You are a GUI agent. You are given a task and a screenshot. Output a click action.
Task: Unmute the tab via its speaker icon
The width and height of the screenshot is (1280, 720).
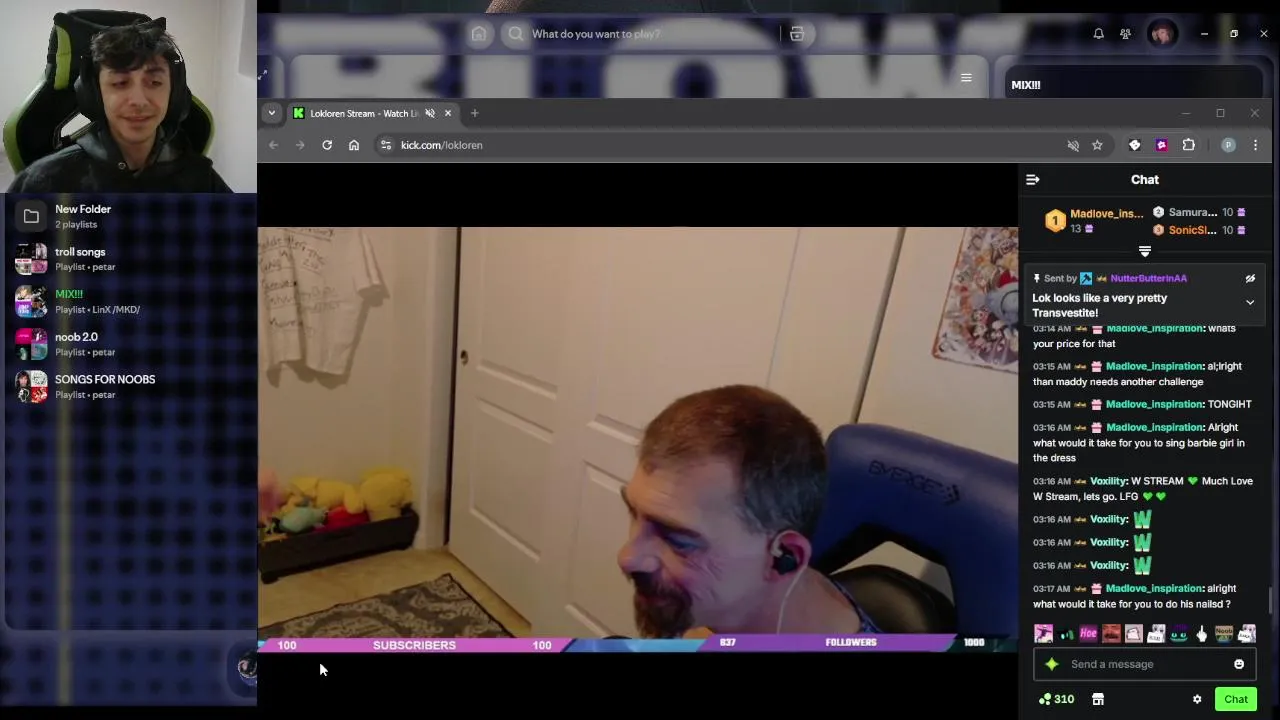(430, 113)
